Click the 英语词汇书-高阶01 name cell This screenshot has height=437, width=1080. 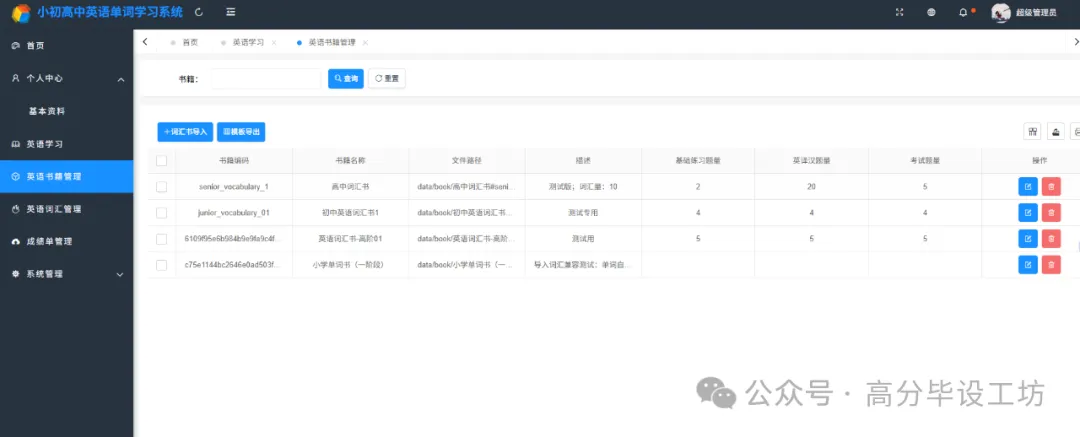(350, 238)
